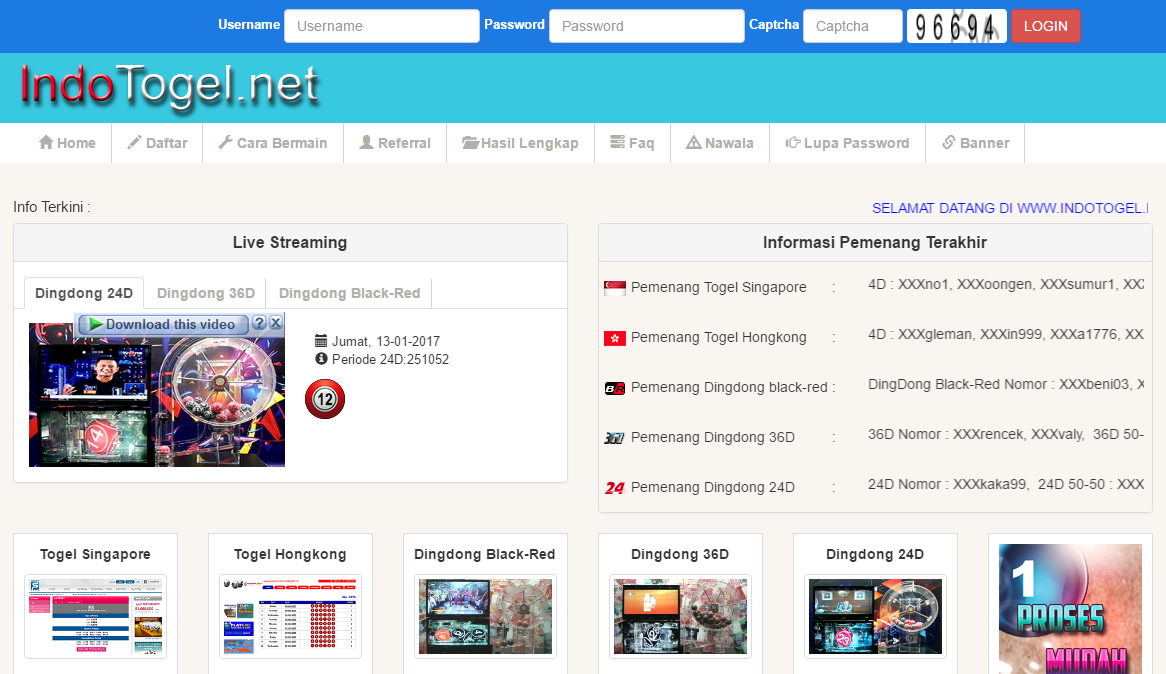Screen dimensions: 1166x674
Task: Switch to the Dingdong 36D tab
Action: [206, 293]
